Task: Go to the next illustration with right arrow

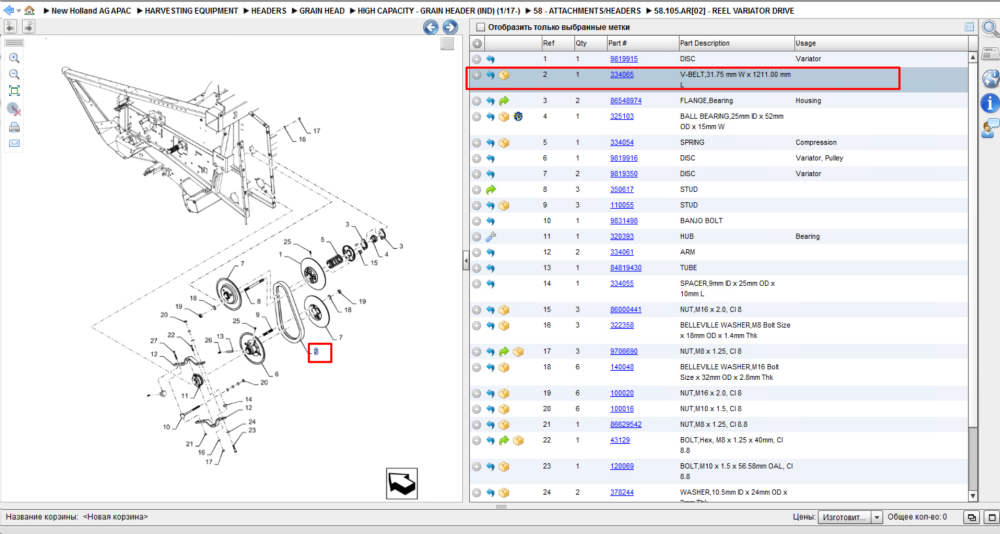Action: coord(450,27)
